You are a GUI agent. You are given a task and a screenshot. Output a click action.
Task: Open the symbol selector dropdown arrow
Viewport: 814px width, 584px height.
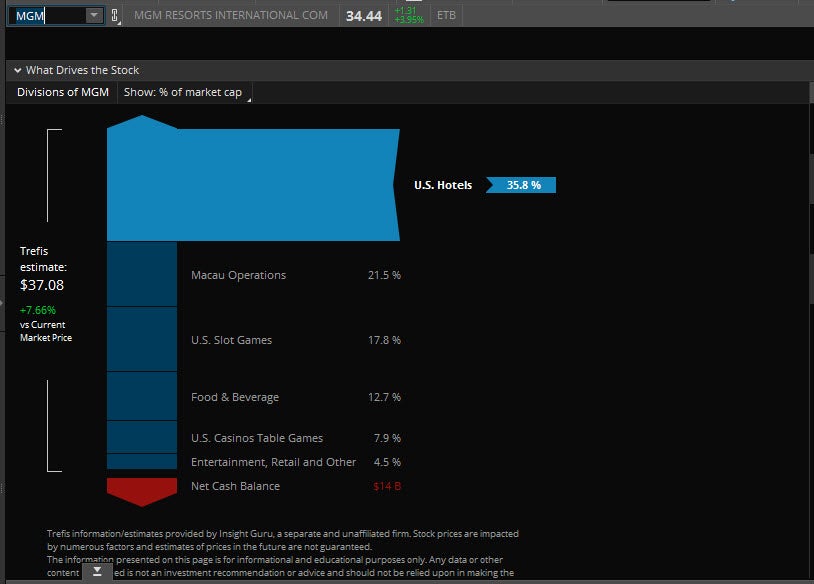tap(94, 16)
